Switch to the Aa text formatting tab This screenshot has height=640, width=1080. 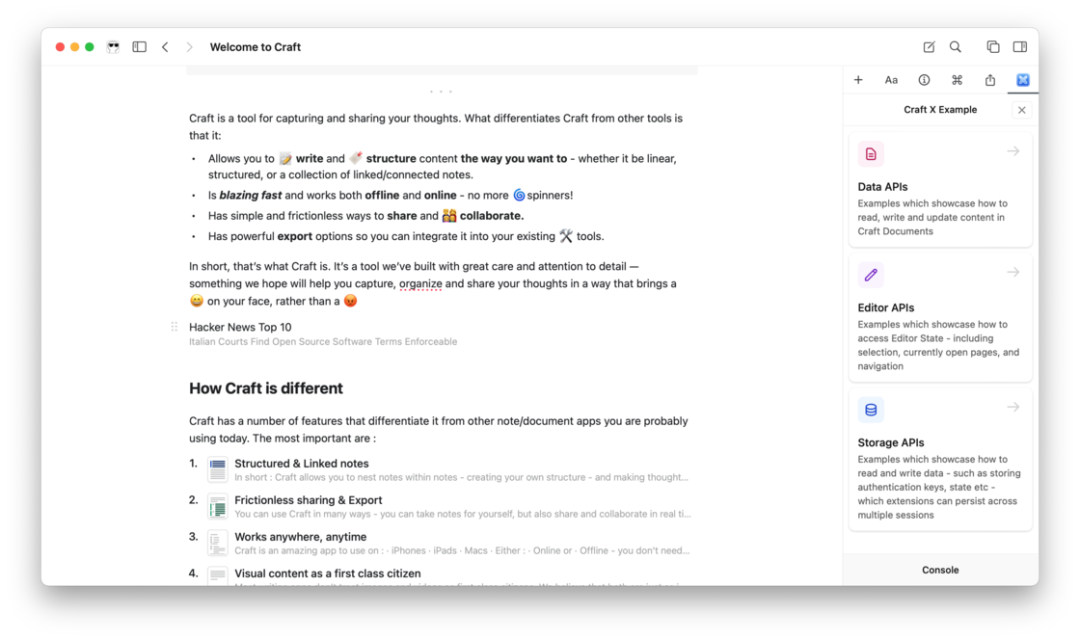point(891,80)
